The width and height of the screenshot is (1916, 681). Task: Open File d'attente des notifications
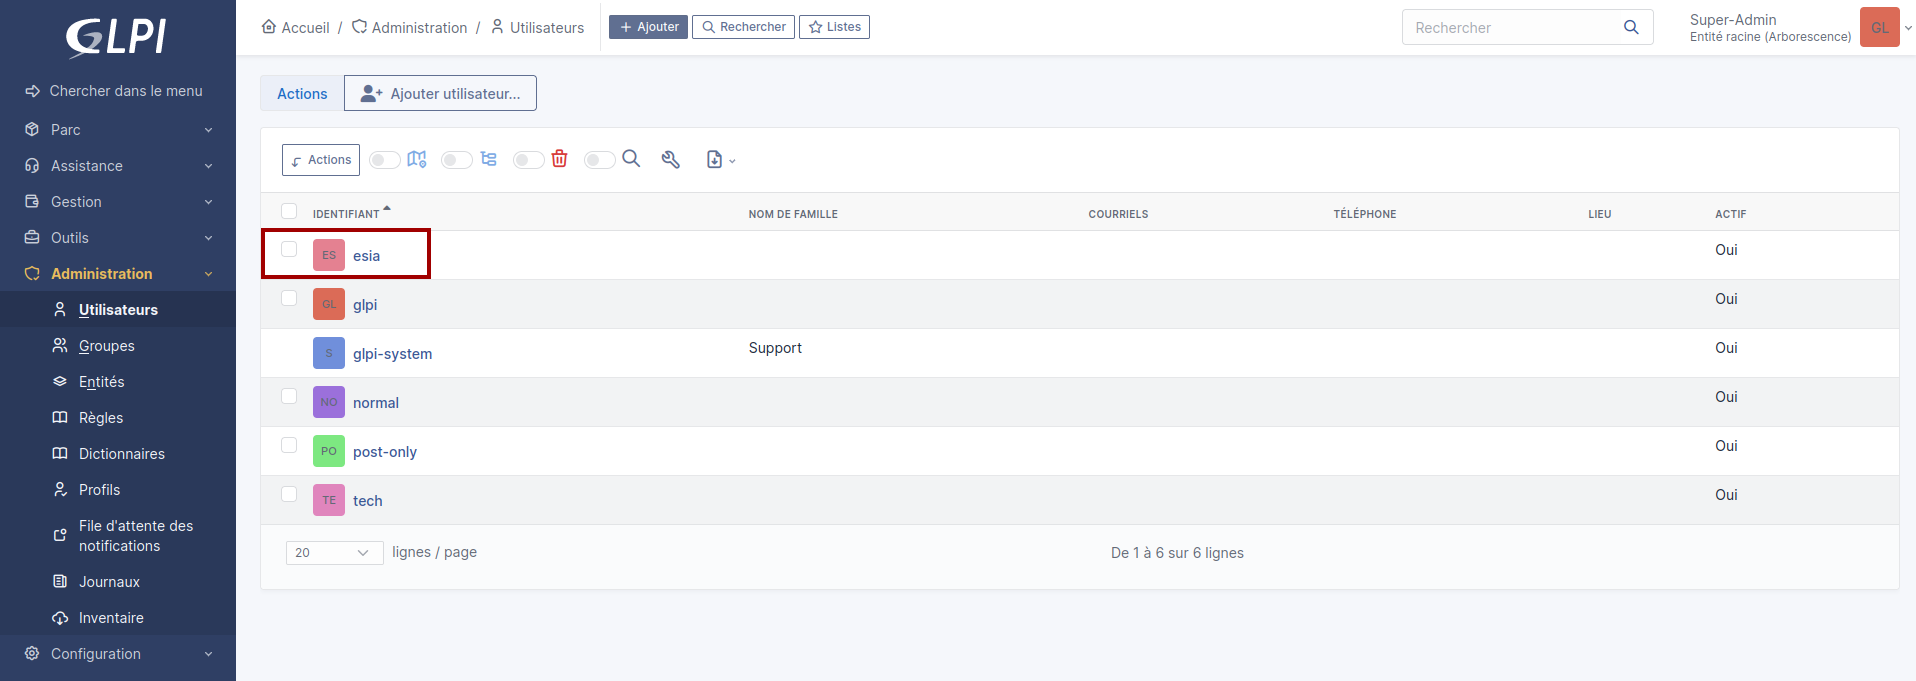pos(136,535)
